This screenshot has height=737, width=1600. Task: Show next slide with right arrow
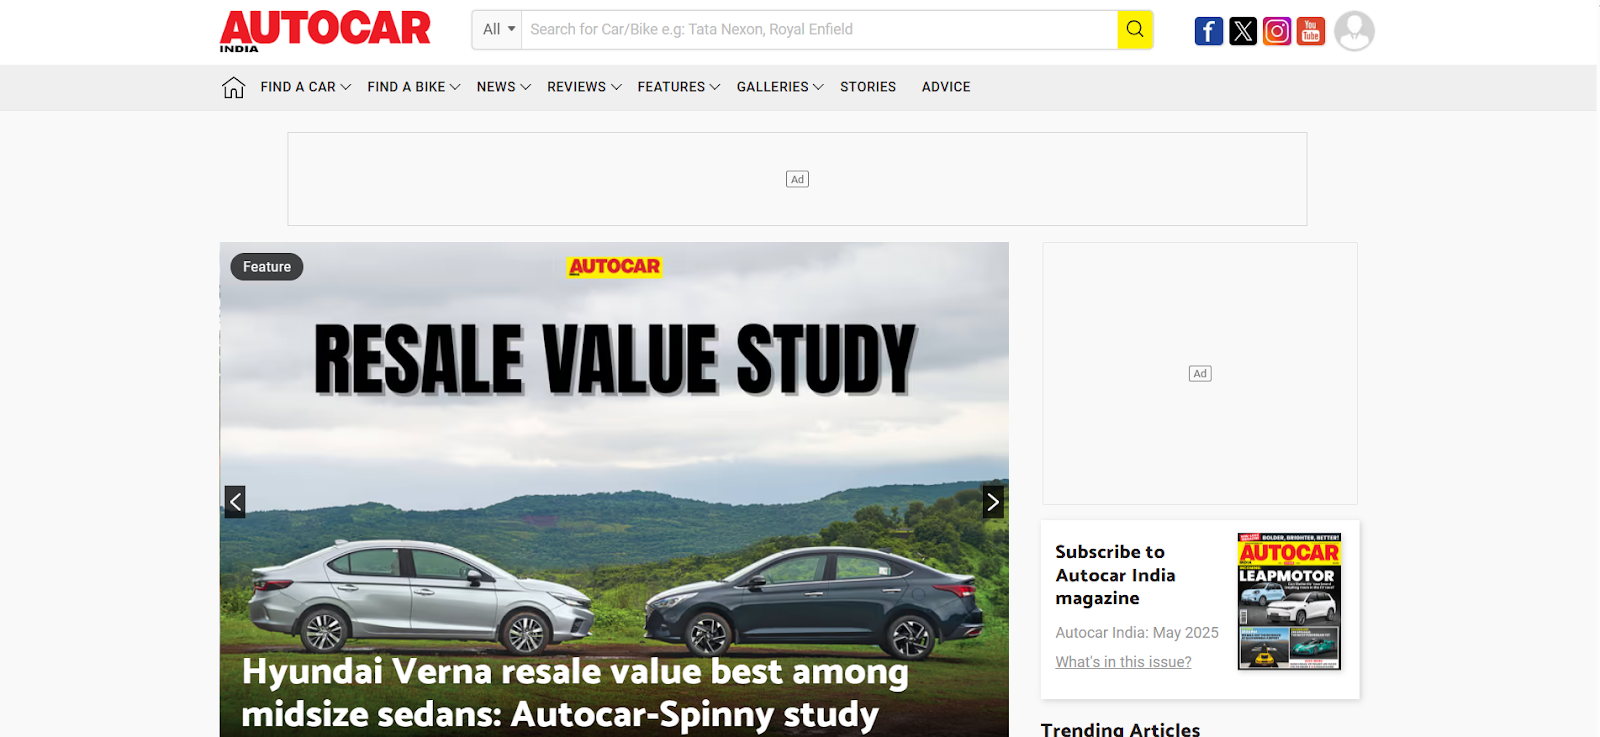pos(993,502)
